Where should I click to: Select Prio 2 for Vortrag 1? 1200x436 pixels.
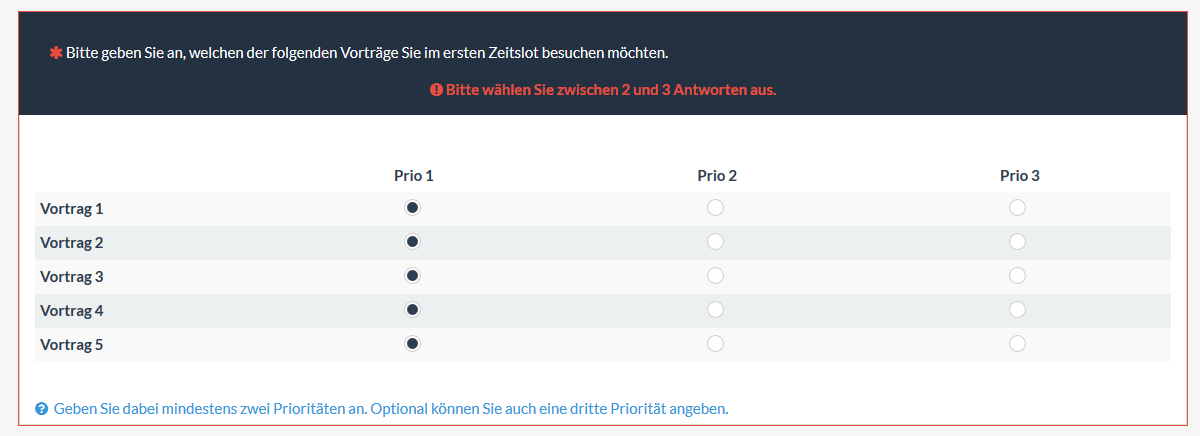715,208
